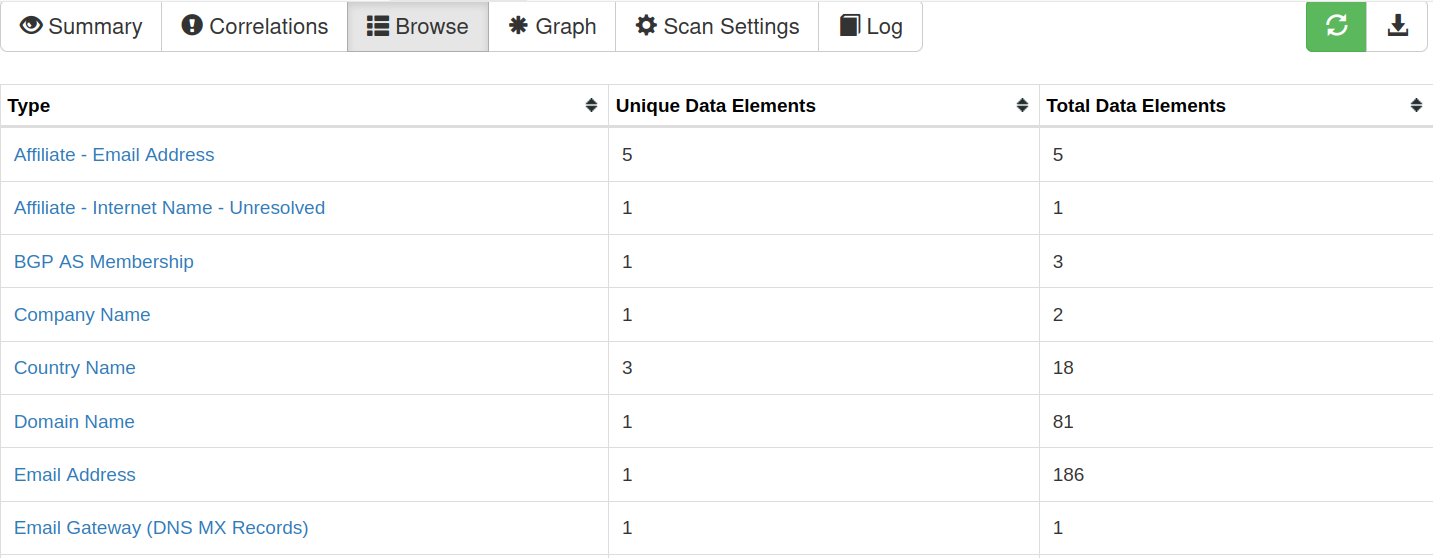Open Email Gateway (DNS MX Records) link
The height and width of the screenshot is (558, 1433).
(161, 528)
